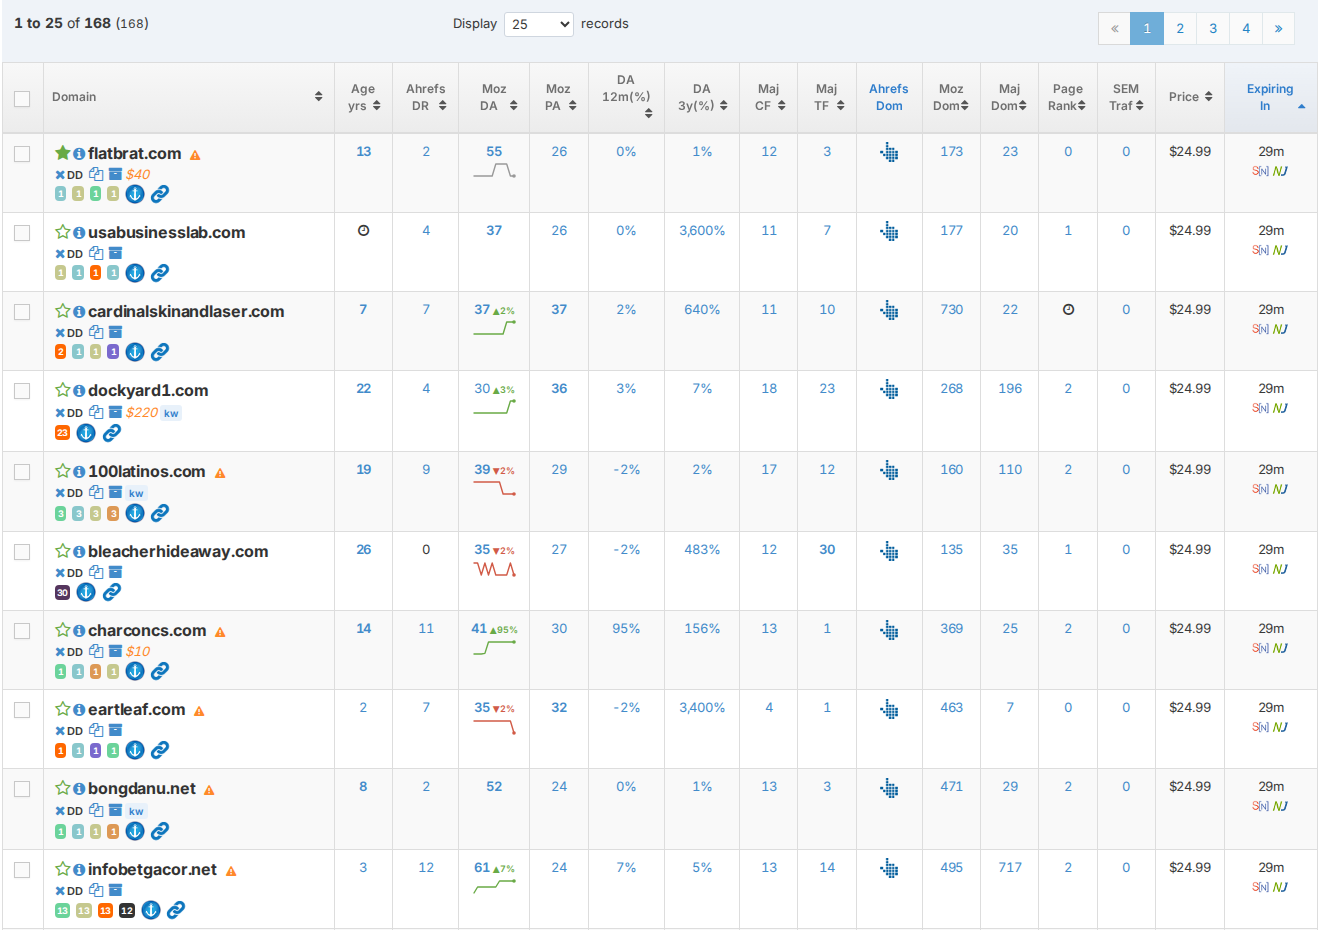
Task: Click chain link icon for infobetgacor.net
Action: pos(176,910)
